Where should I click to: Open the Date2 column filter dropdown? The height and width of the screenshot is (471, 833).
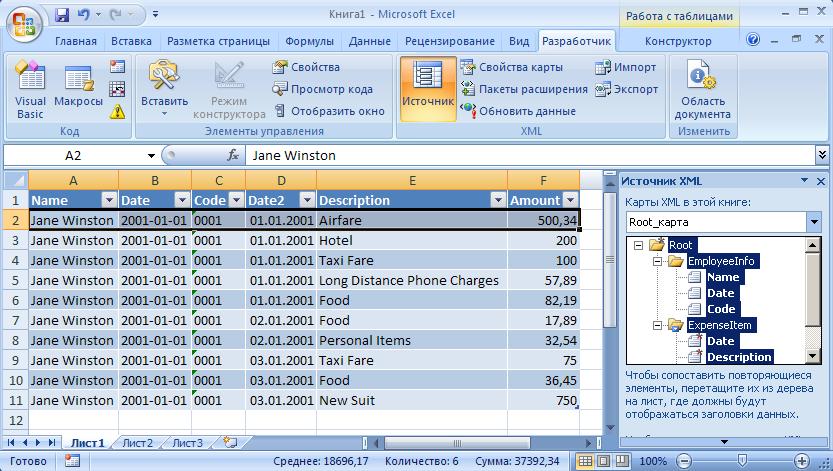307,200
